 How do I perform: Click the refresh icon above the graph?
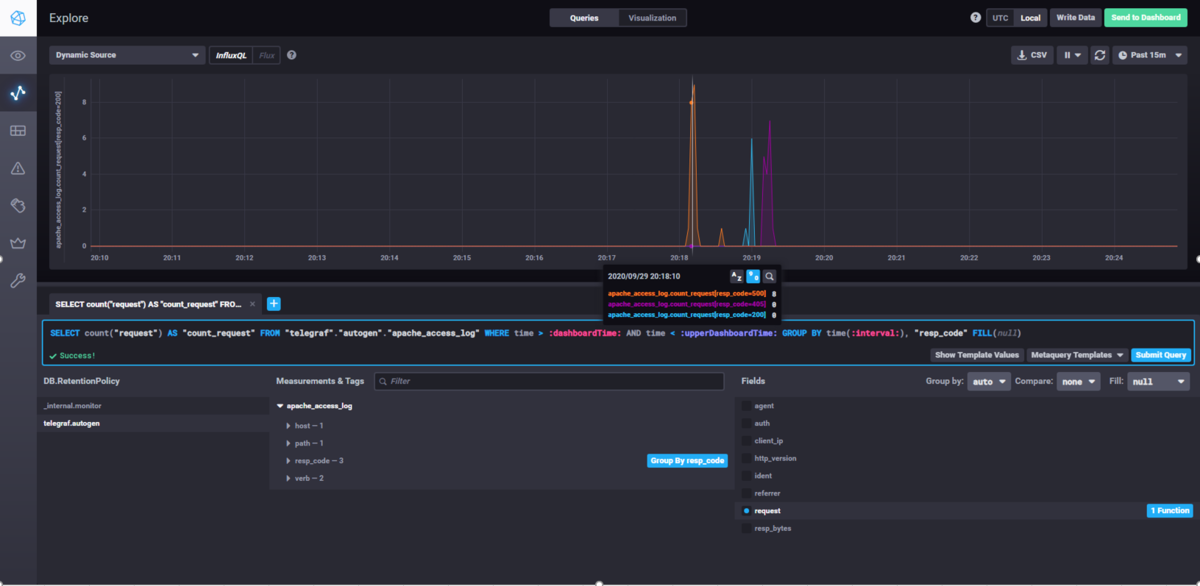pos(1100,55)
